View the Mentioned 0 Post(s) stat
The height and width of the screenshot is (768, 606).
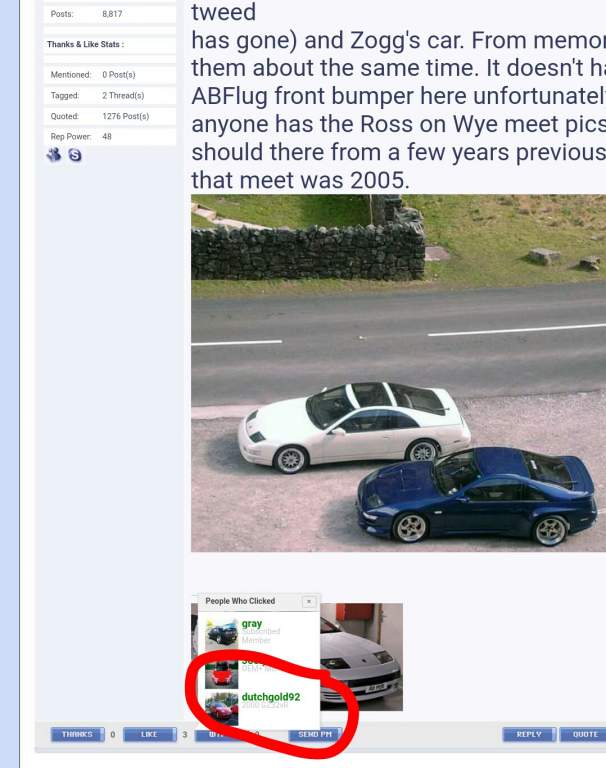(x=110, y=75)
